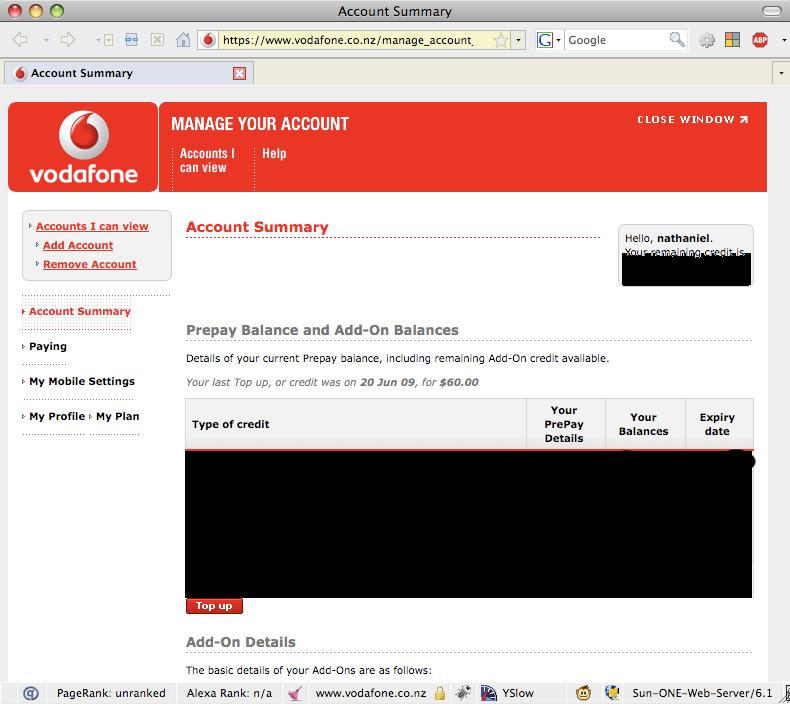Screen dimensions: 790x704
Task: Click the last top up amount $60.00
Action: [x=458, y=382]
